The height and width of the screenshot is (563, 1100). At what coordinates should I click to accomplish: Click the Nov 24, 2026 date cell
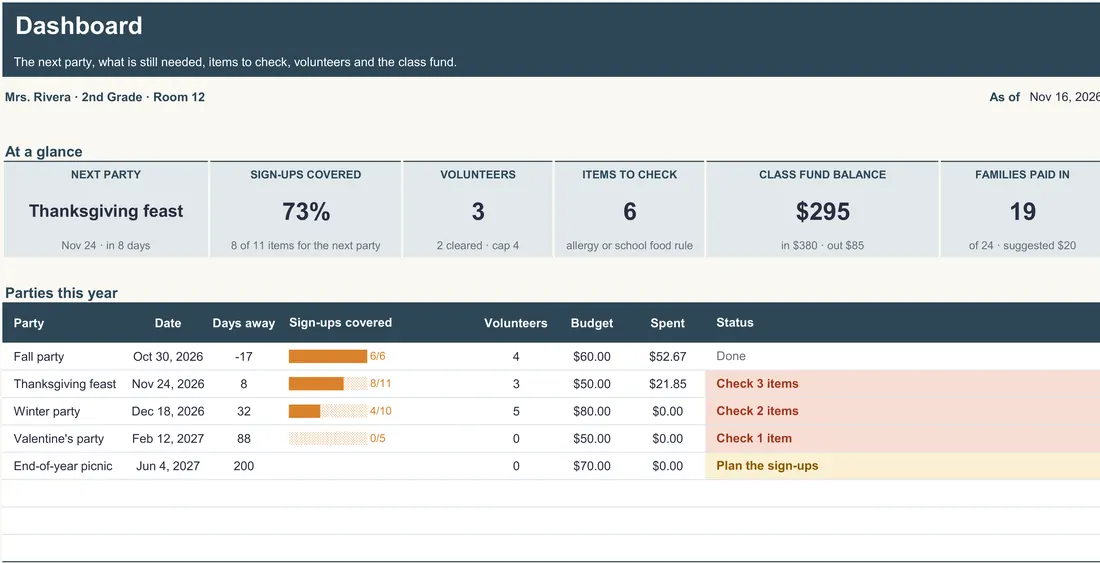(x=168, y=384)
